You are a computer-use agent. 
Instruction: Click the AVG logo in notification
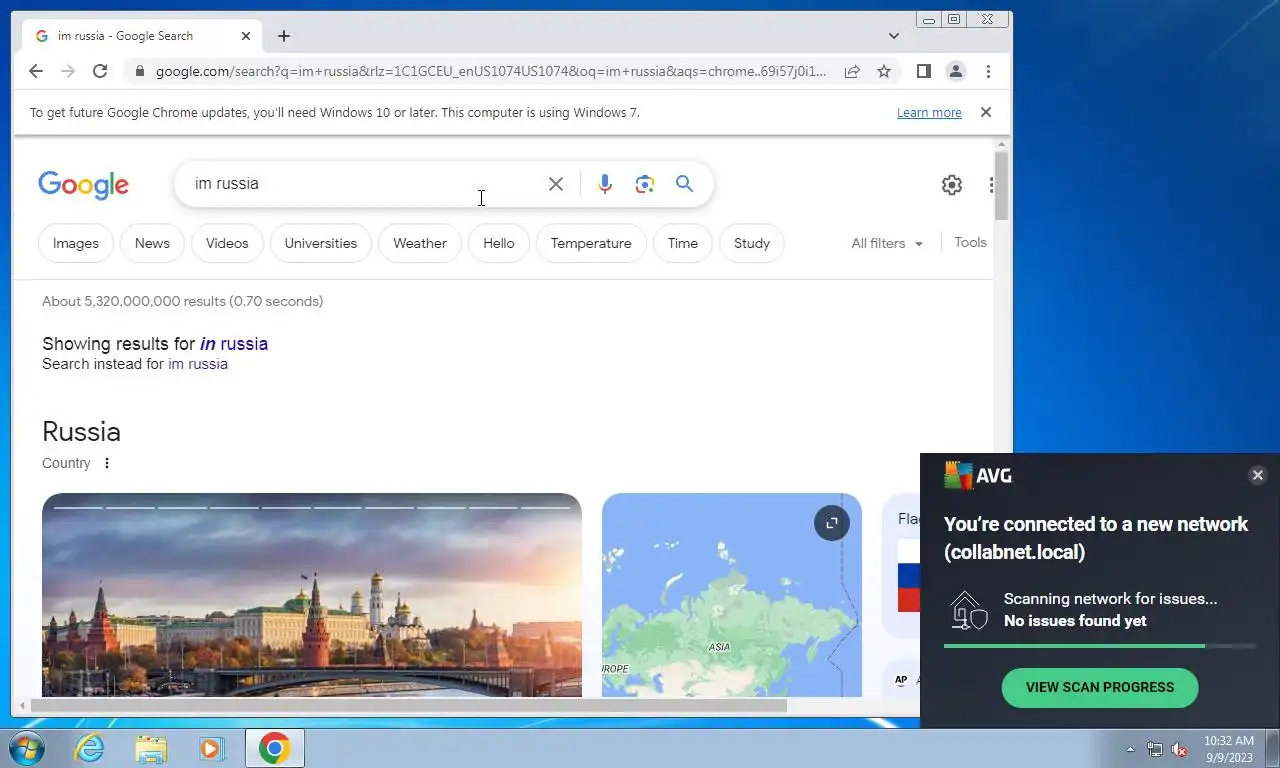coord(978,476)
